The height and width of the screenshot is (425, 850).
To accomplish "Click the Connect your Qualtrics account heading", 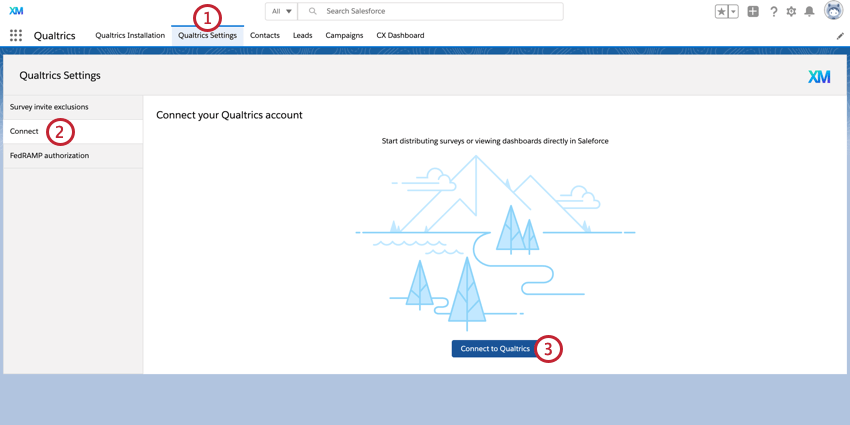I will point(229,115).
